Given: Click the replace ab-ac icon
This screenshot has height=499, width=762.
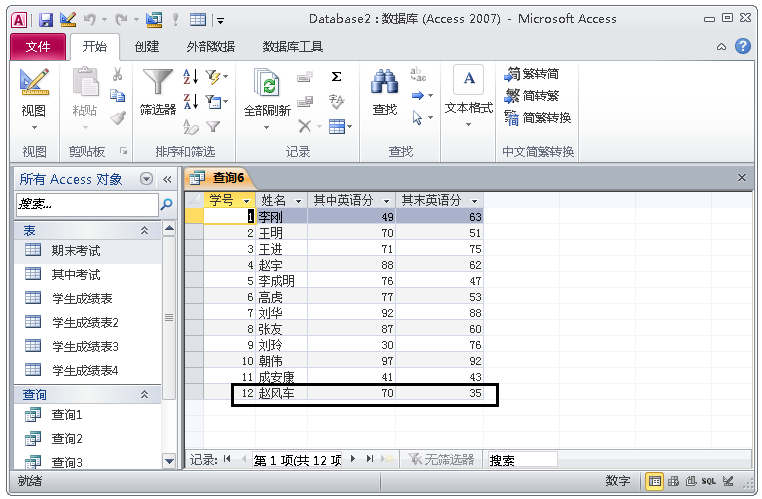Looking at the screenshot, I should 418,74.
